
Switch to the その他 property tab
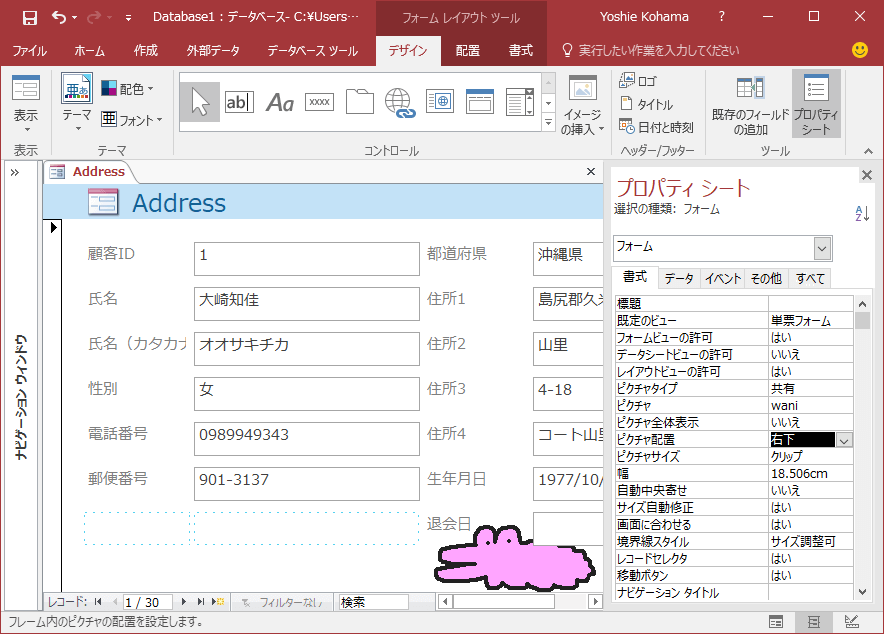(x=766, y=278)
